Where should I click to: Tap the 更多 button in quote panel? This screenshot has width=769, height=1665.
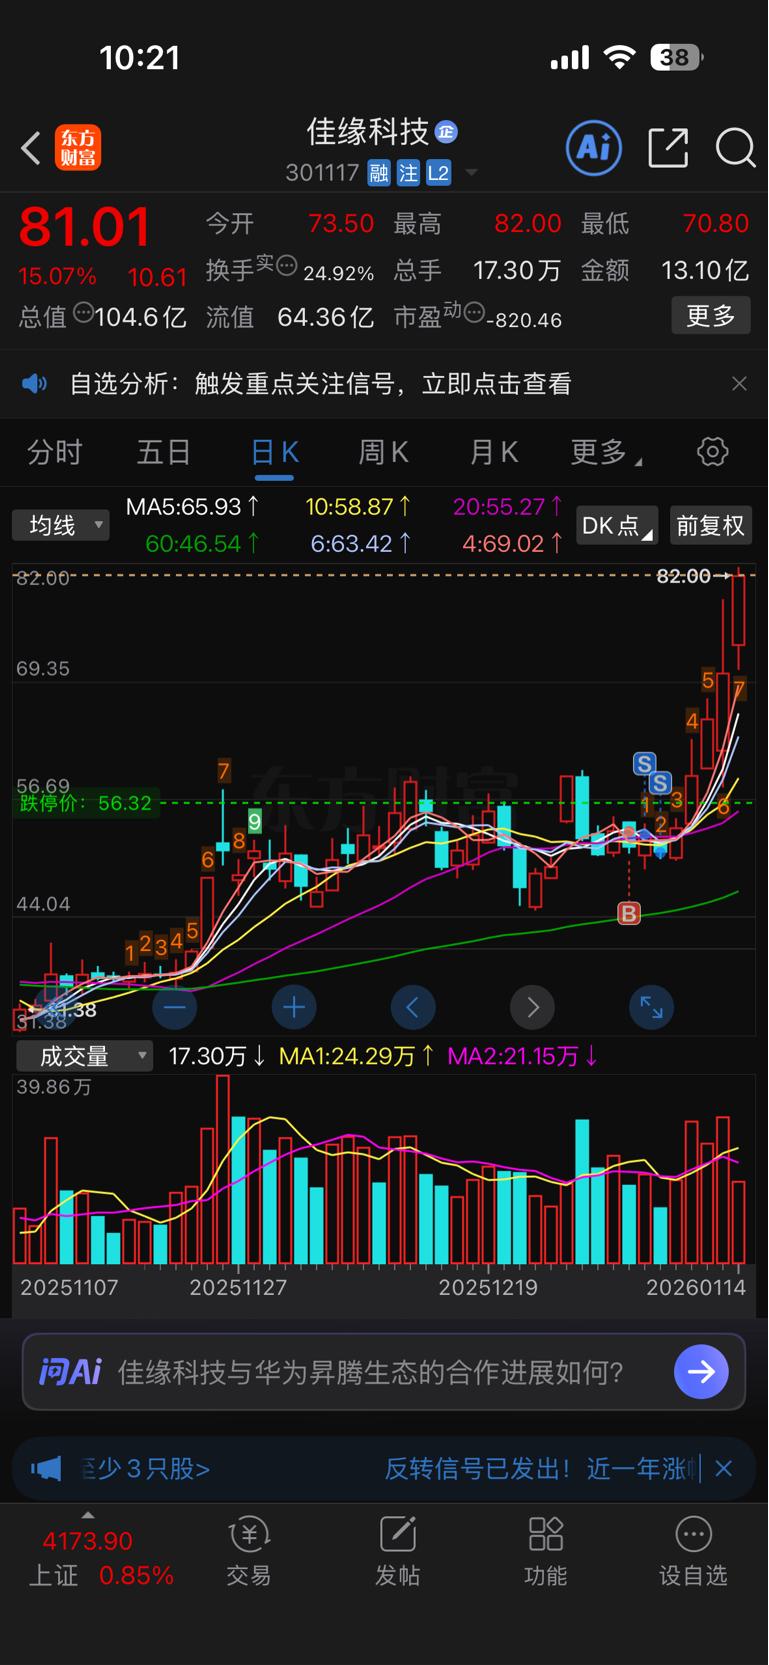pos(710,316)
